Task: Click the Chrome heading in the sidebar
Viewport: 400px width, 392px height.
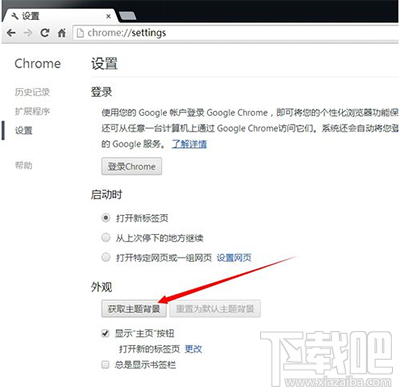Action: [38, 63]
